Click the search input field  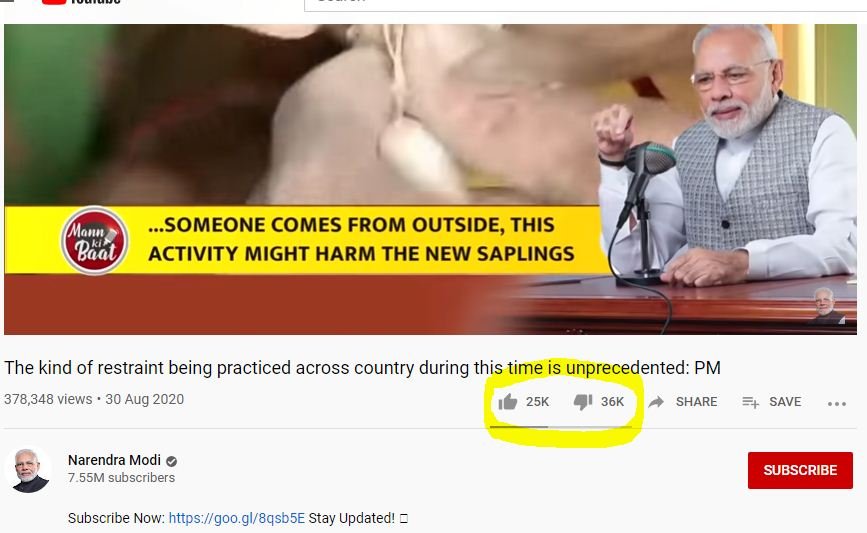coord(585,4)
